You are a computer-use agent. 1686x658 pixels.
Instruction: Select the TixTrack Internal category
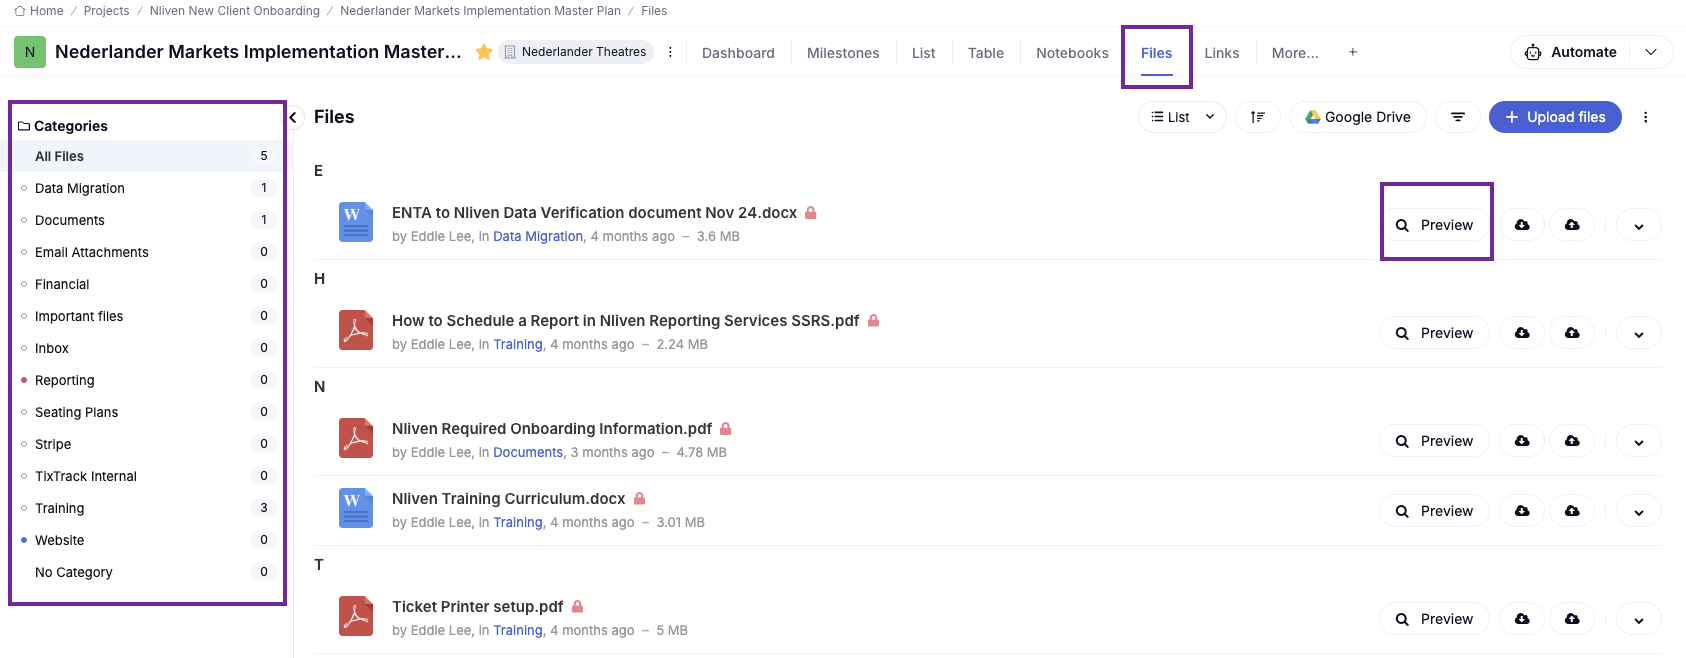(146, 476)
